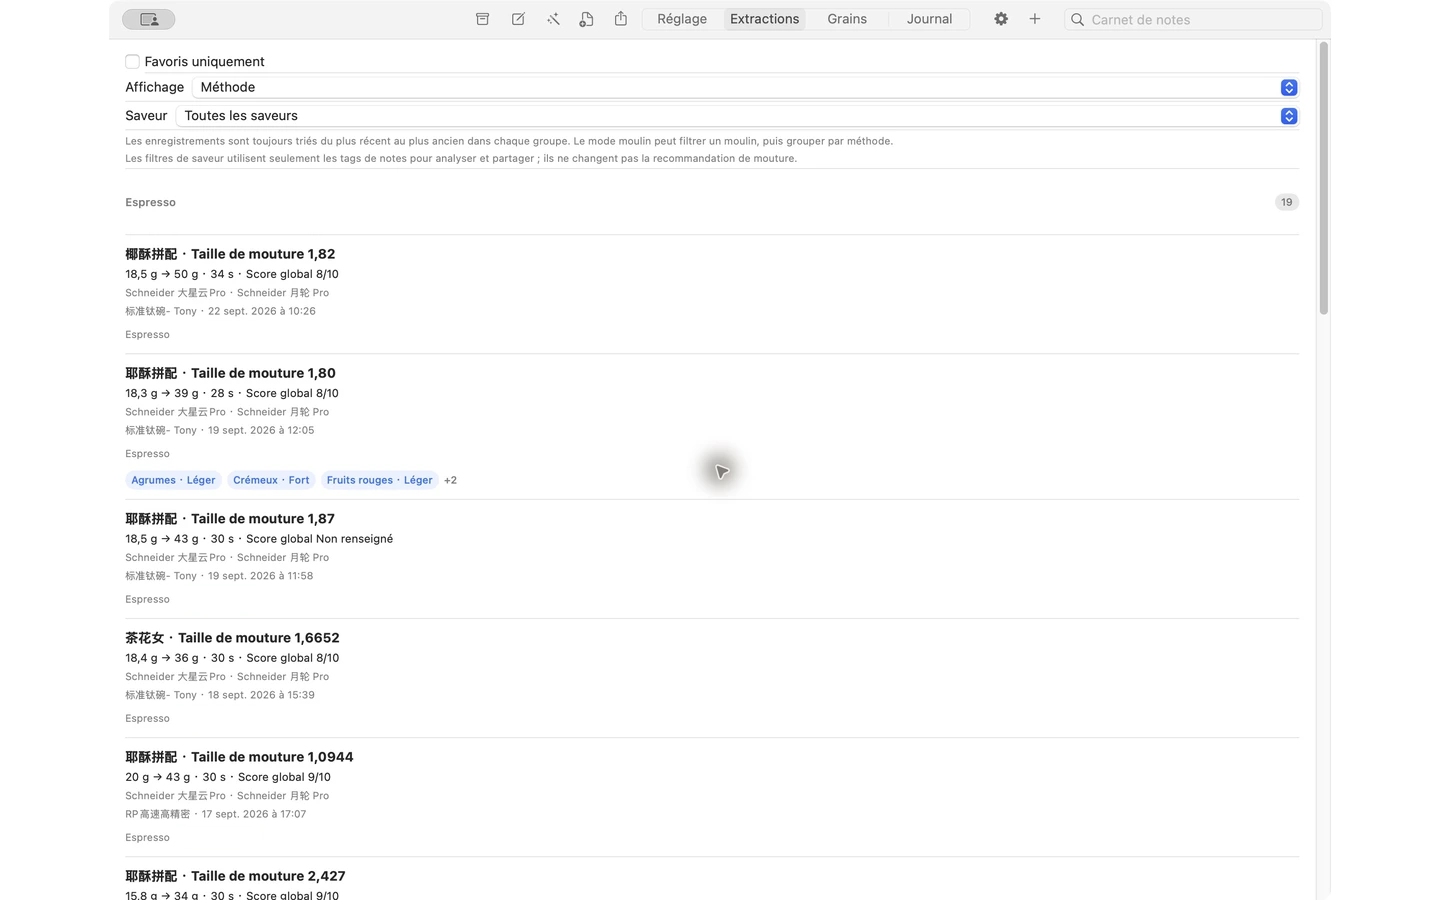
Task: Click the Agrumes · Léger flavor tag
Action: click(173, 480)
